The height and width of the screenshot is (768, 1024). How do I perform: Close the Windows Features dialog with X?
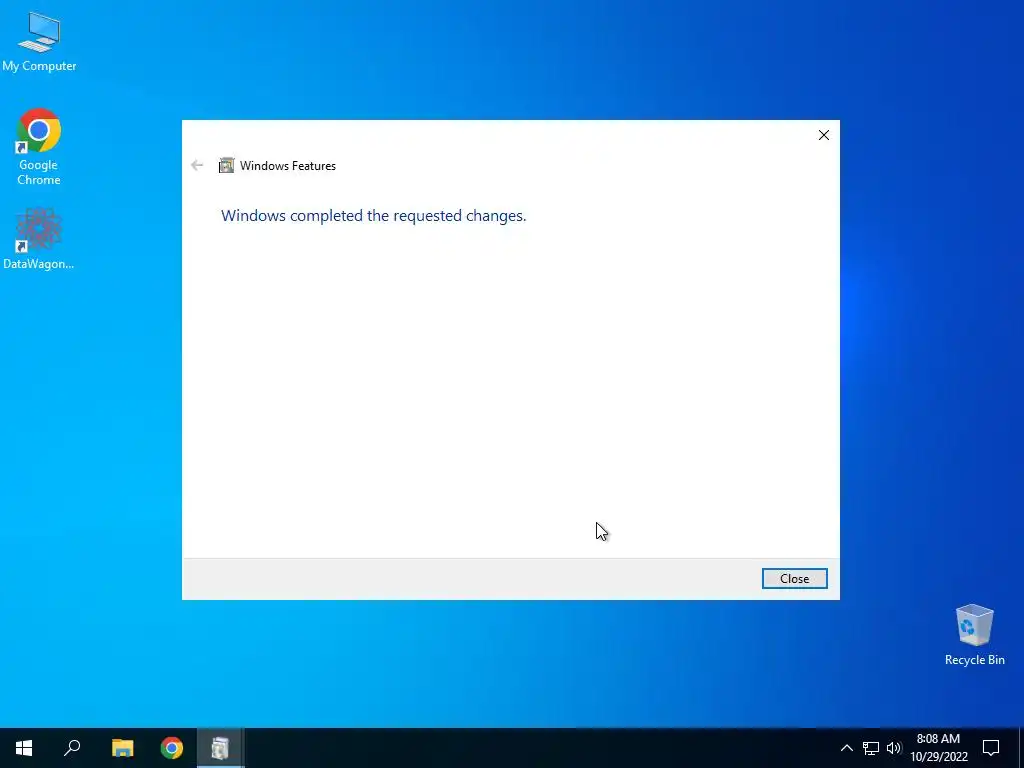pos(824,135)
